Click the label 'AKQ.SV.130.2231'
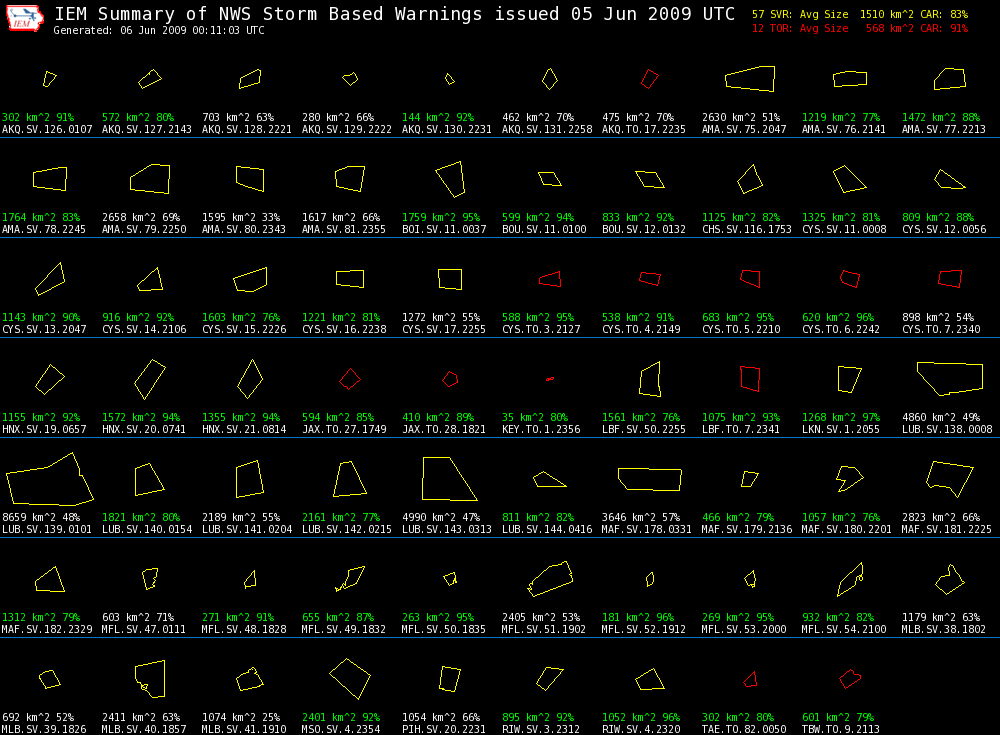Image resolution: width=1000 pixels, height=735 pixels. (446, 130)
